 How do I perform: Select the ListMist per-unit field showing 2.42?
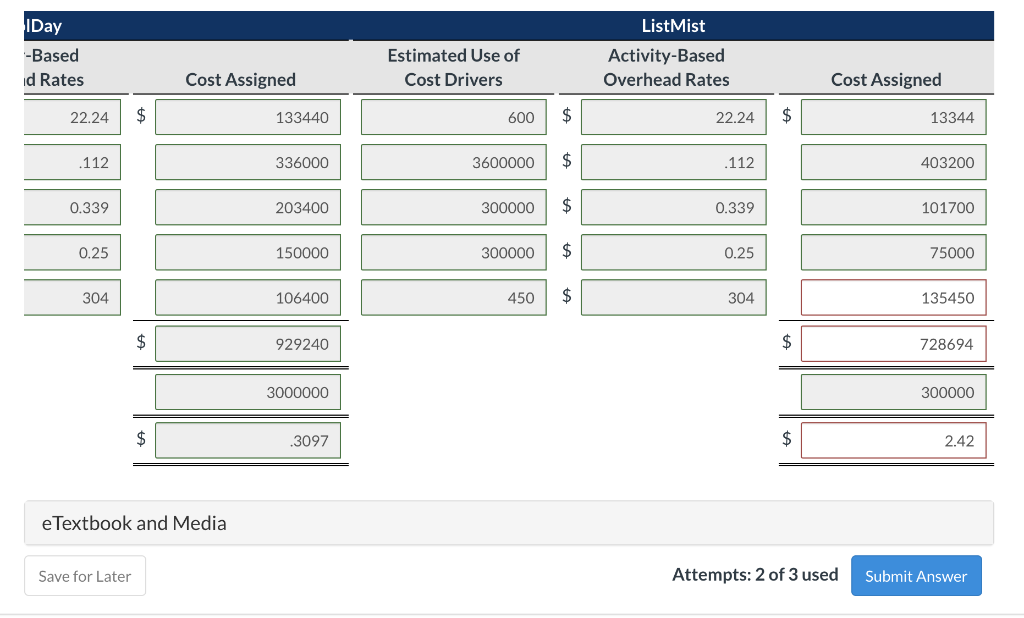point(893,440)
